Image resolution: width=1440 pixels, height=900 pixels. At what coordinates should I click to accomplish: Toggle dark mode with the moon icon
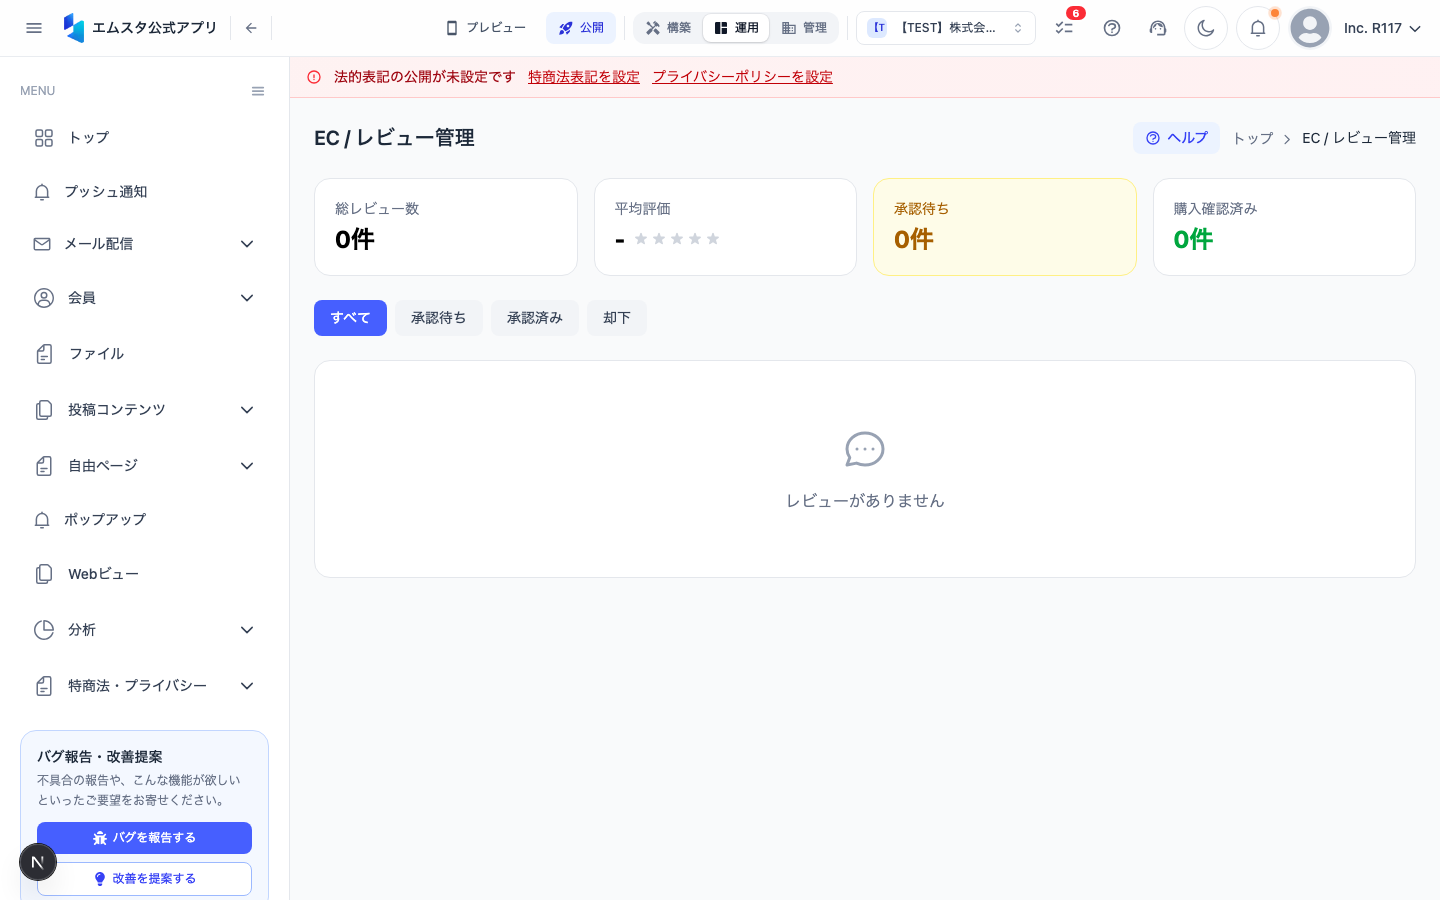click(1206, 28)
